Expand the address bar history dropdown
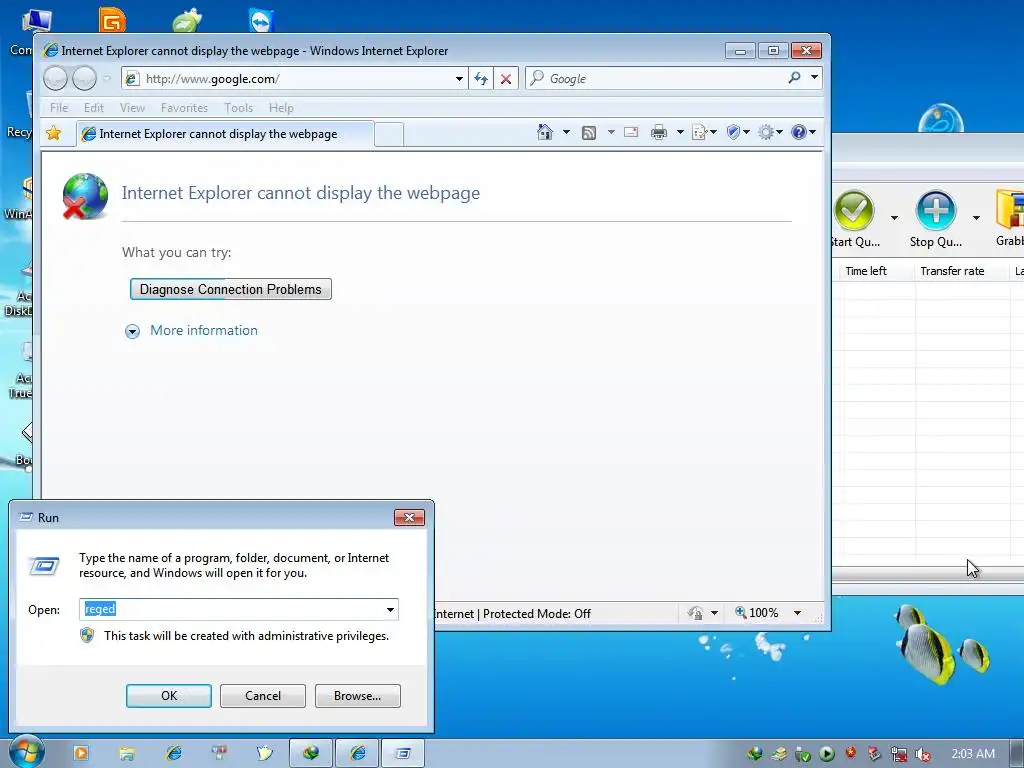 (x=459, y=79)
